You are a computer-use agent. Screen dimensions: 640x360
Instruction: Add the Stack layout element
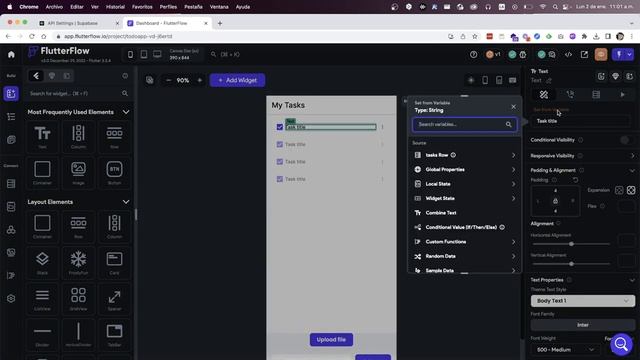(x=42, y=263)
